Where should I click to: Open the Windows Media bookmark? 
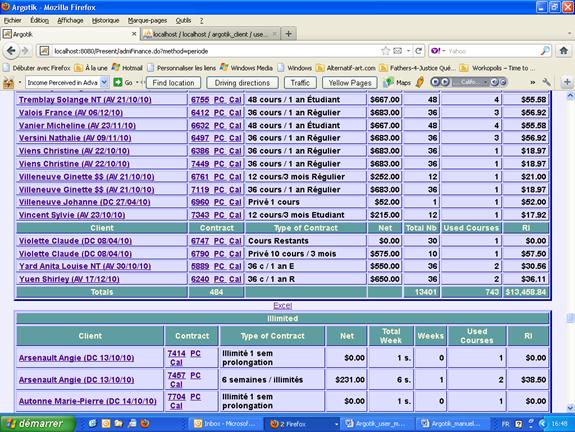tap(246, 68)
